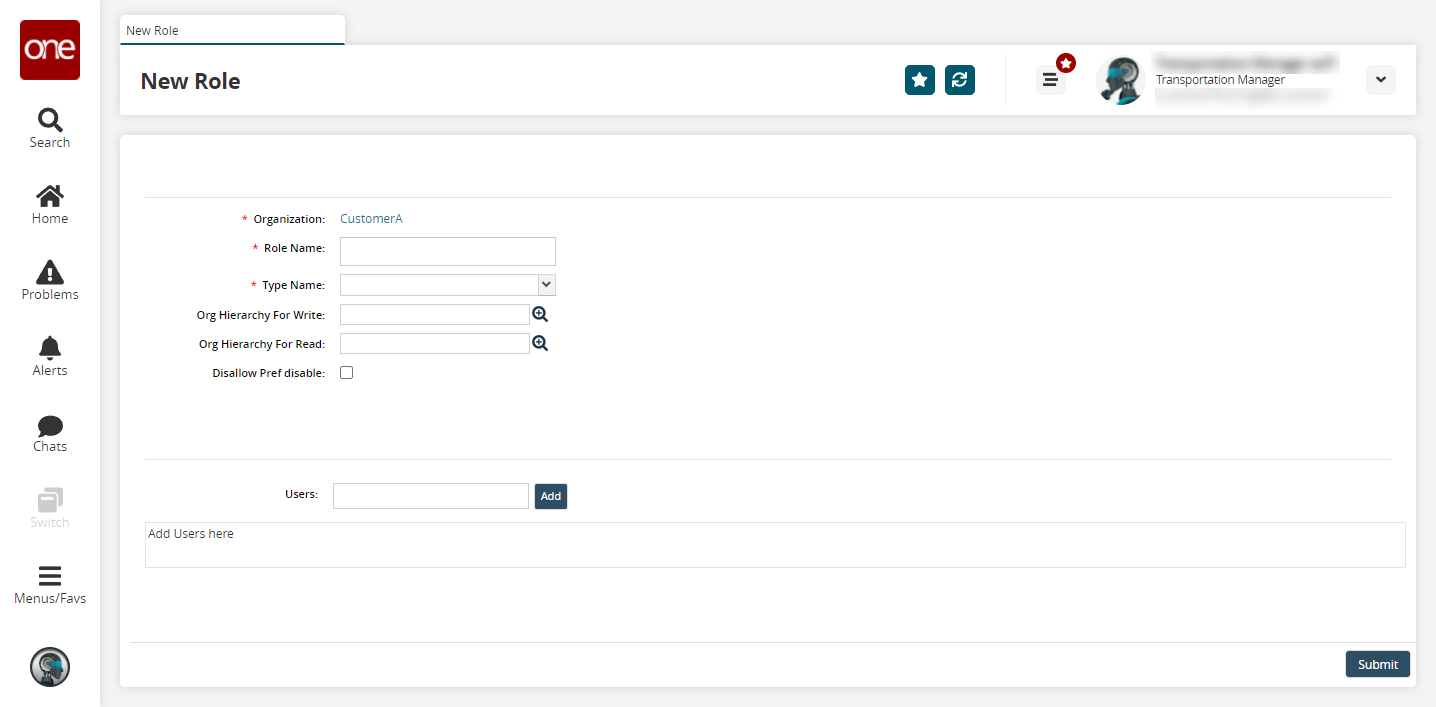Focus the Role Name input field

pos(448,251)
